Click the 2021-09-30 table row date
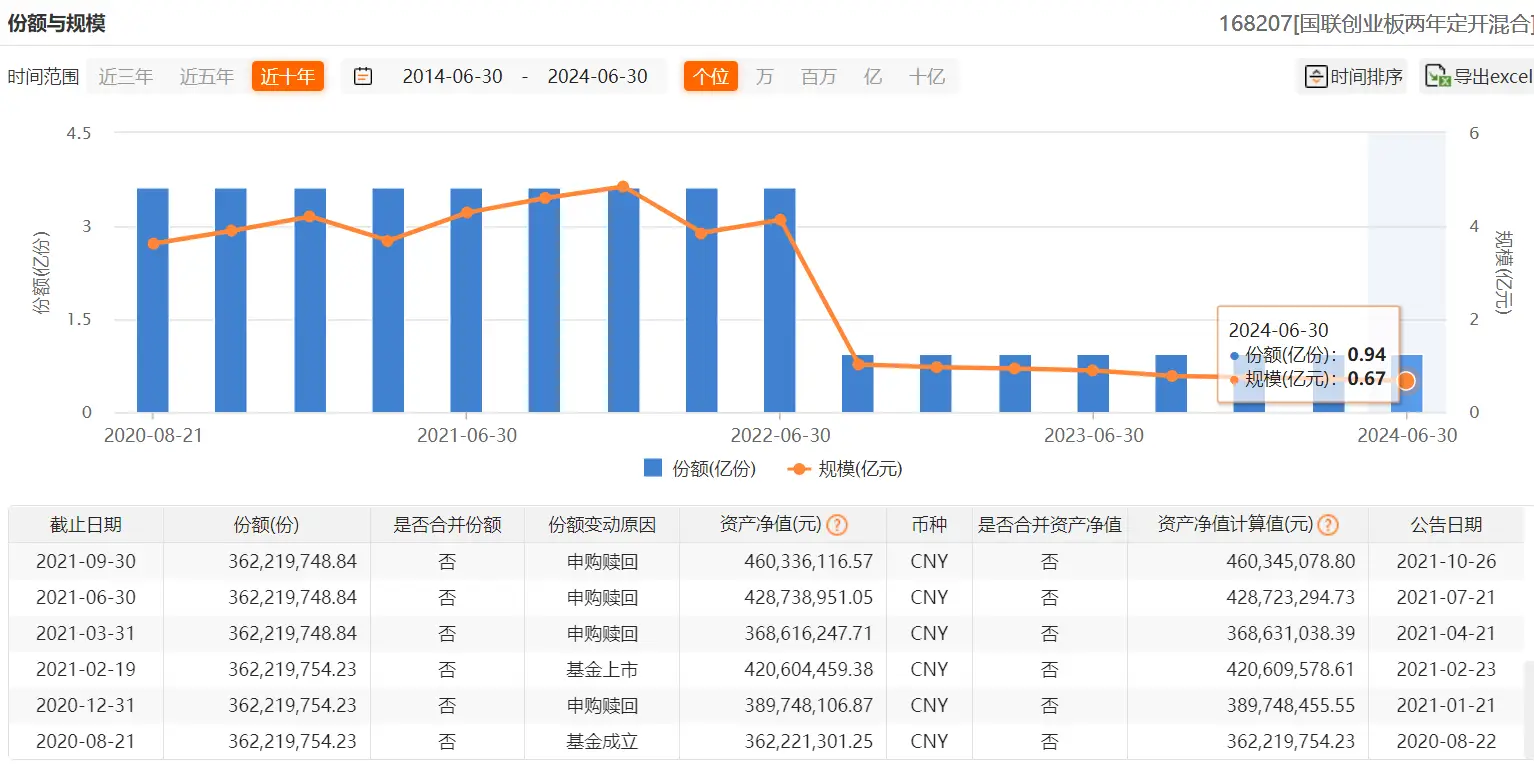Screen dimensions: 1534x766 (x=86, y=561)
